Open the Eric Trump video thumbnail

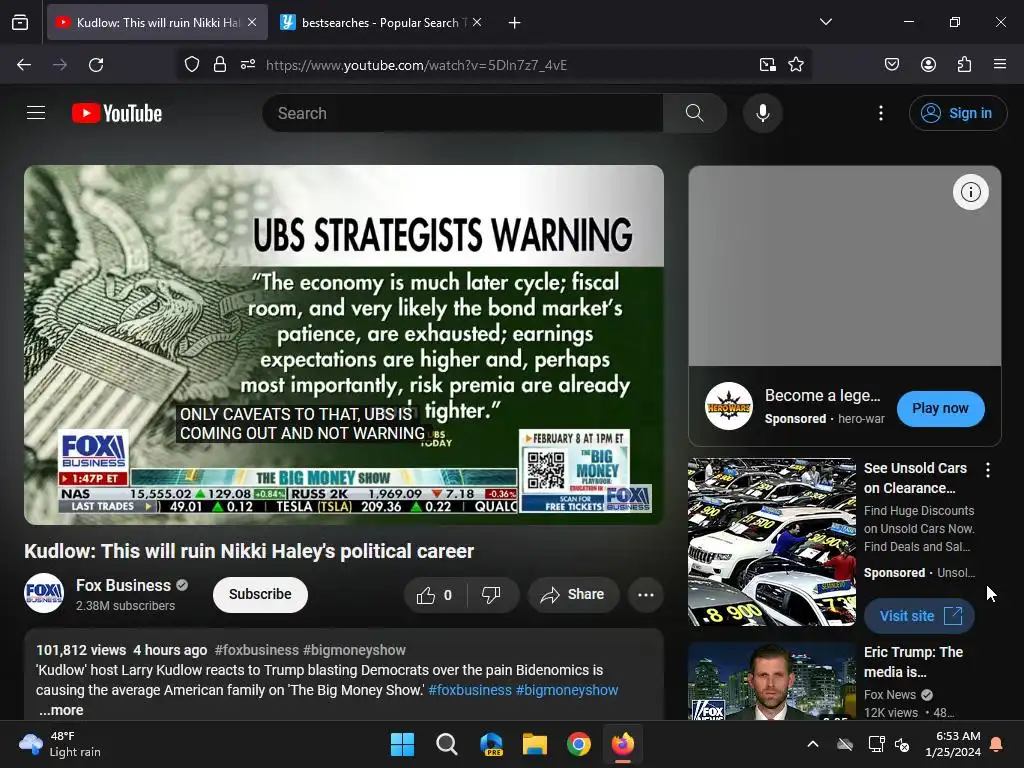[x=771, y=682]
